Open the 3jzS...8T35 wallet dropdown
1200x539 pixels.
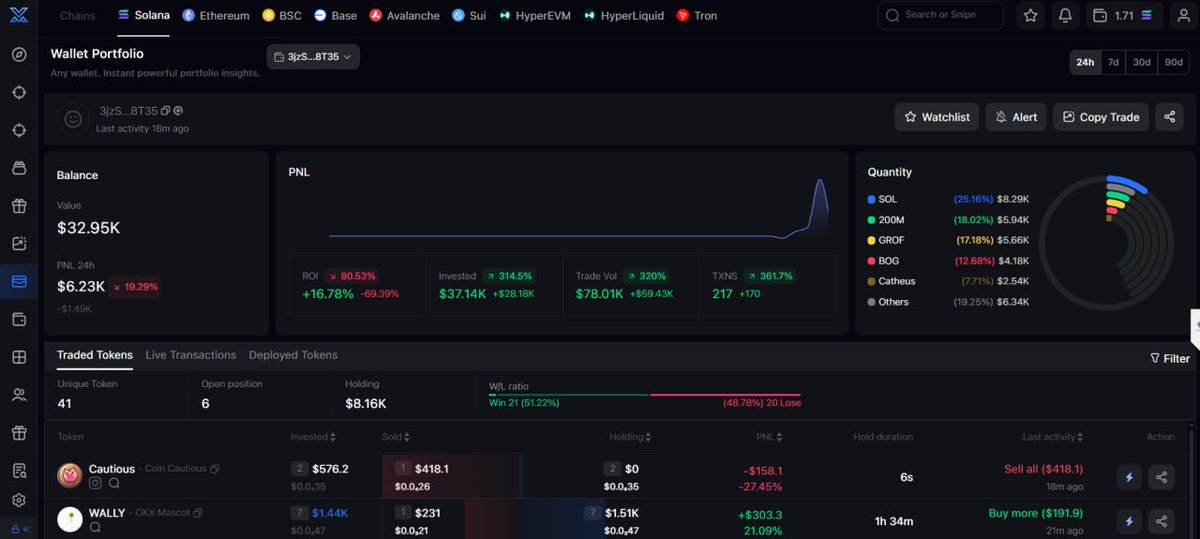(x=313, y=57)
